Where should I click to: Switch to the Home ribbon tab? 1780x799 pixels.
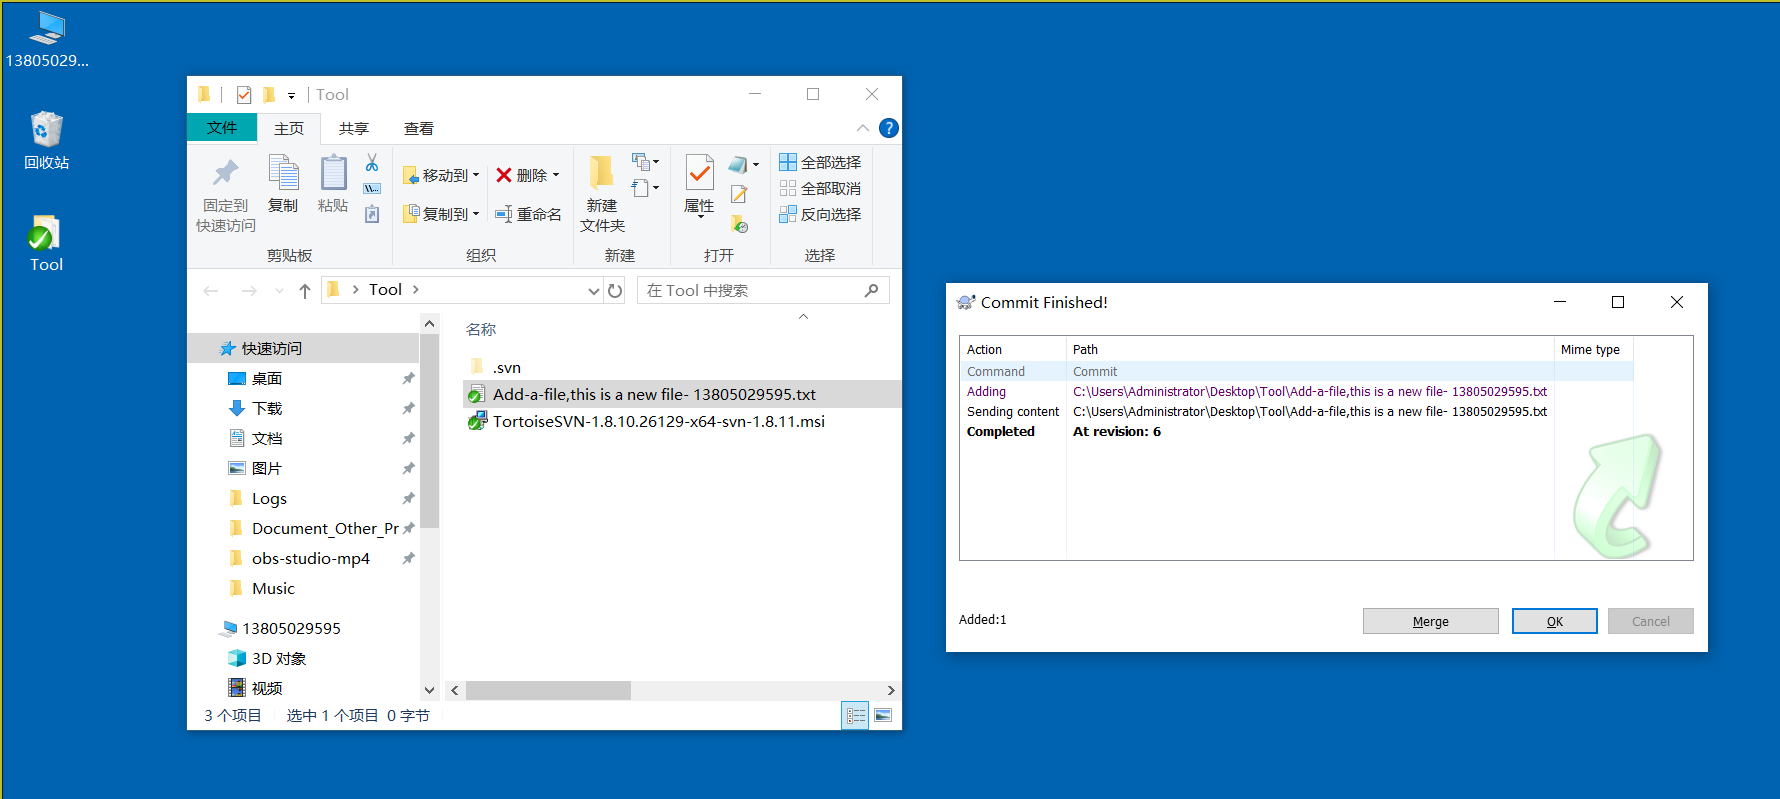(x=289, y=129)
